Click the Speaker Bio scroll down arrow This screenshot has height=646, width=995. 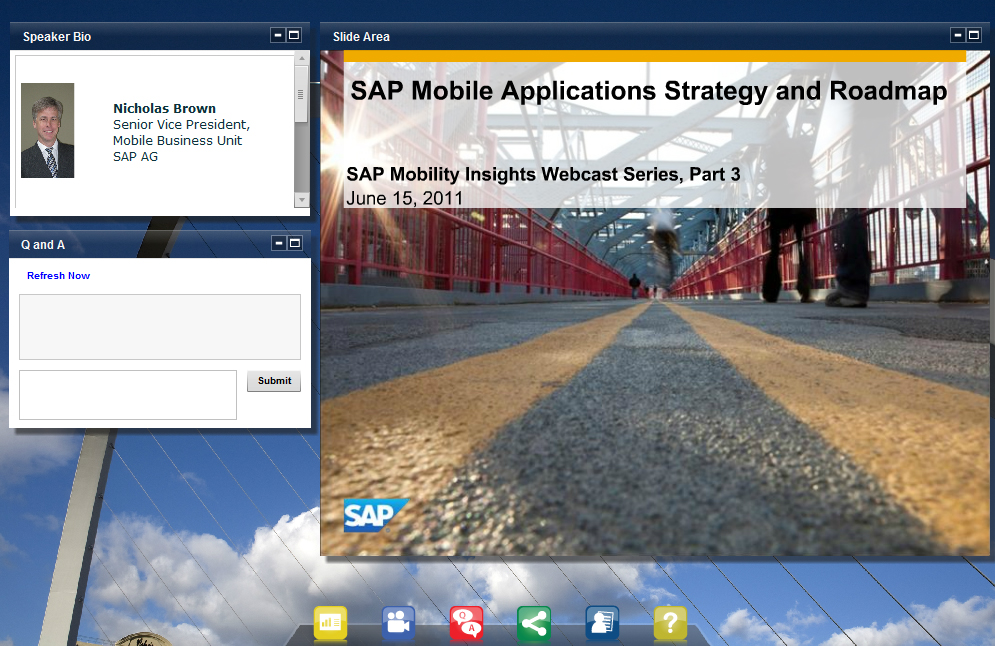click(x=302, y=200)
